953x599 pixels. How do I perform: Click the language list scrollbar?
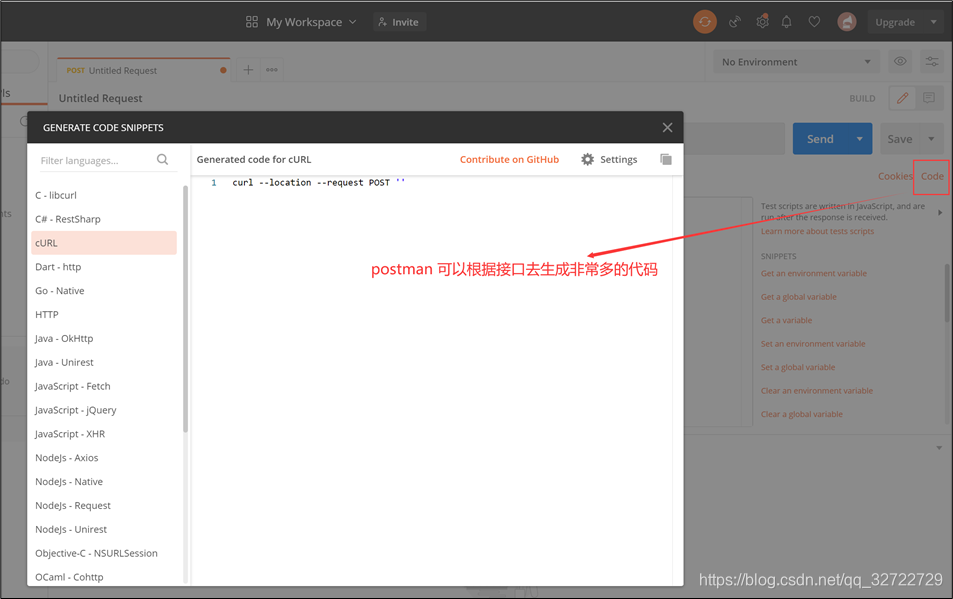point(185,310)
